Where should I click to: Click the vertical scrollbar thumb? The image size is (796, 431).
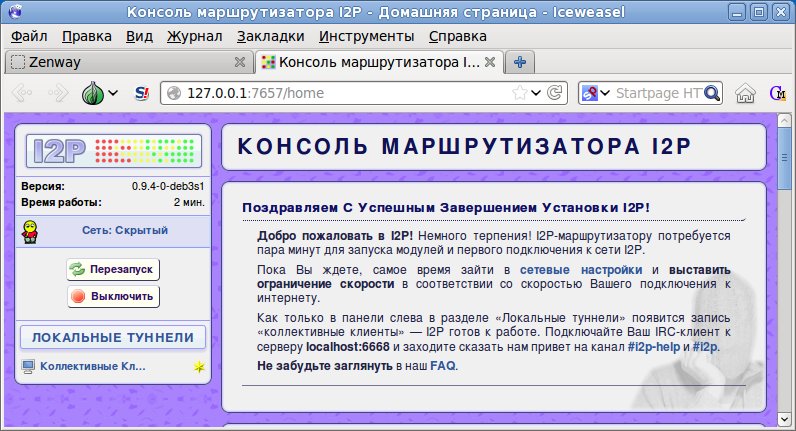tap(784, 159)
